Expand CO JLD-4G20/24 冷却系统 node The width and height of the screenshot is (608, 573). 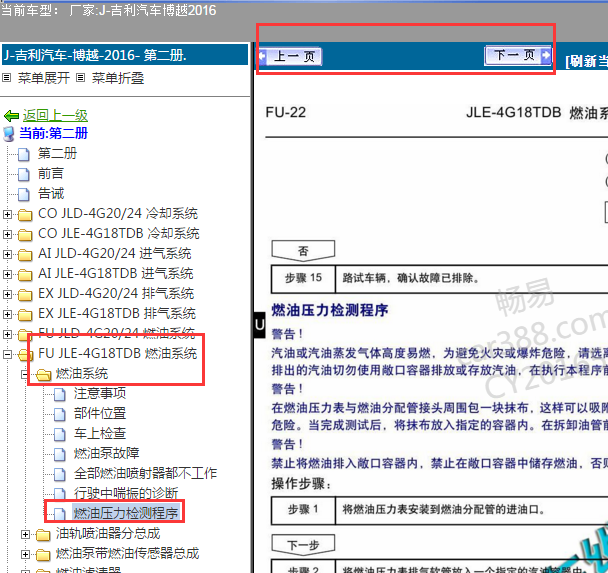pyautogui.click(x=7, y=214)
